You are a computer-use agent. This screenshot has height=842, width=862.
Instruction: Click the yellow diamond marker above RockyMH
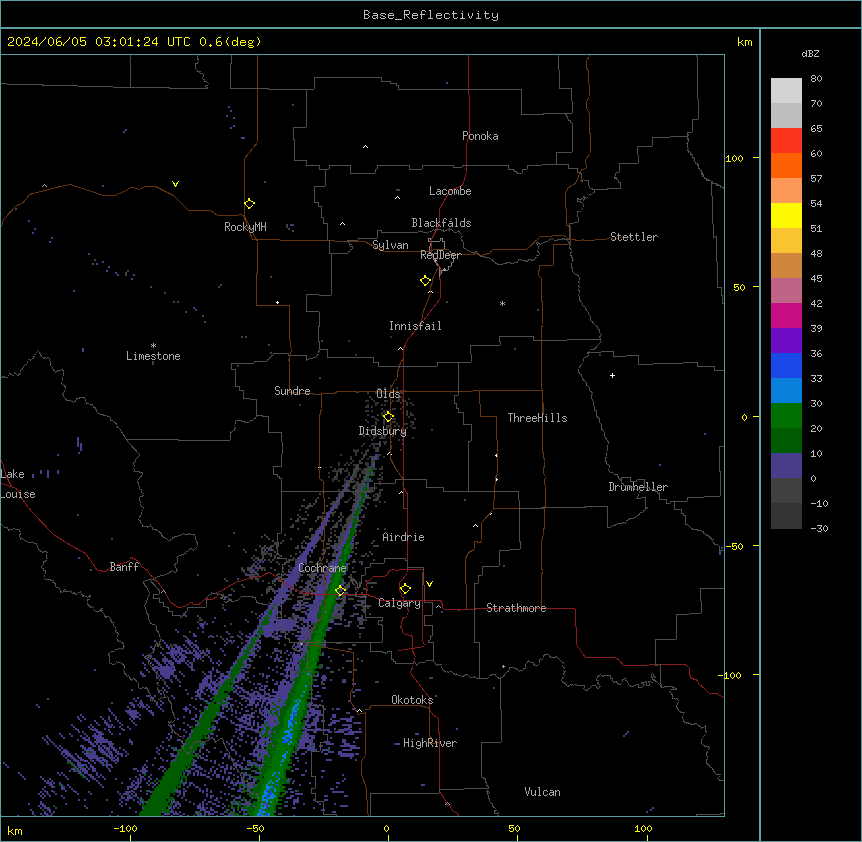click(249, 204)
